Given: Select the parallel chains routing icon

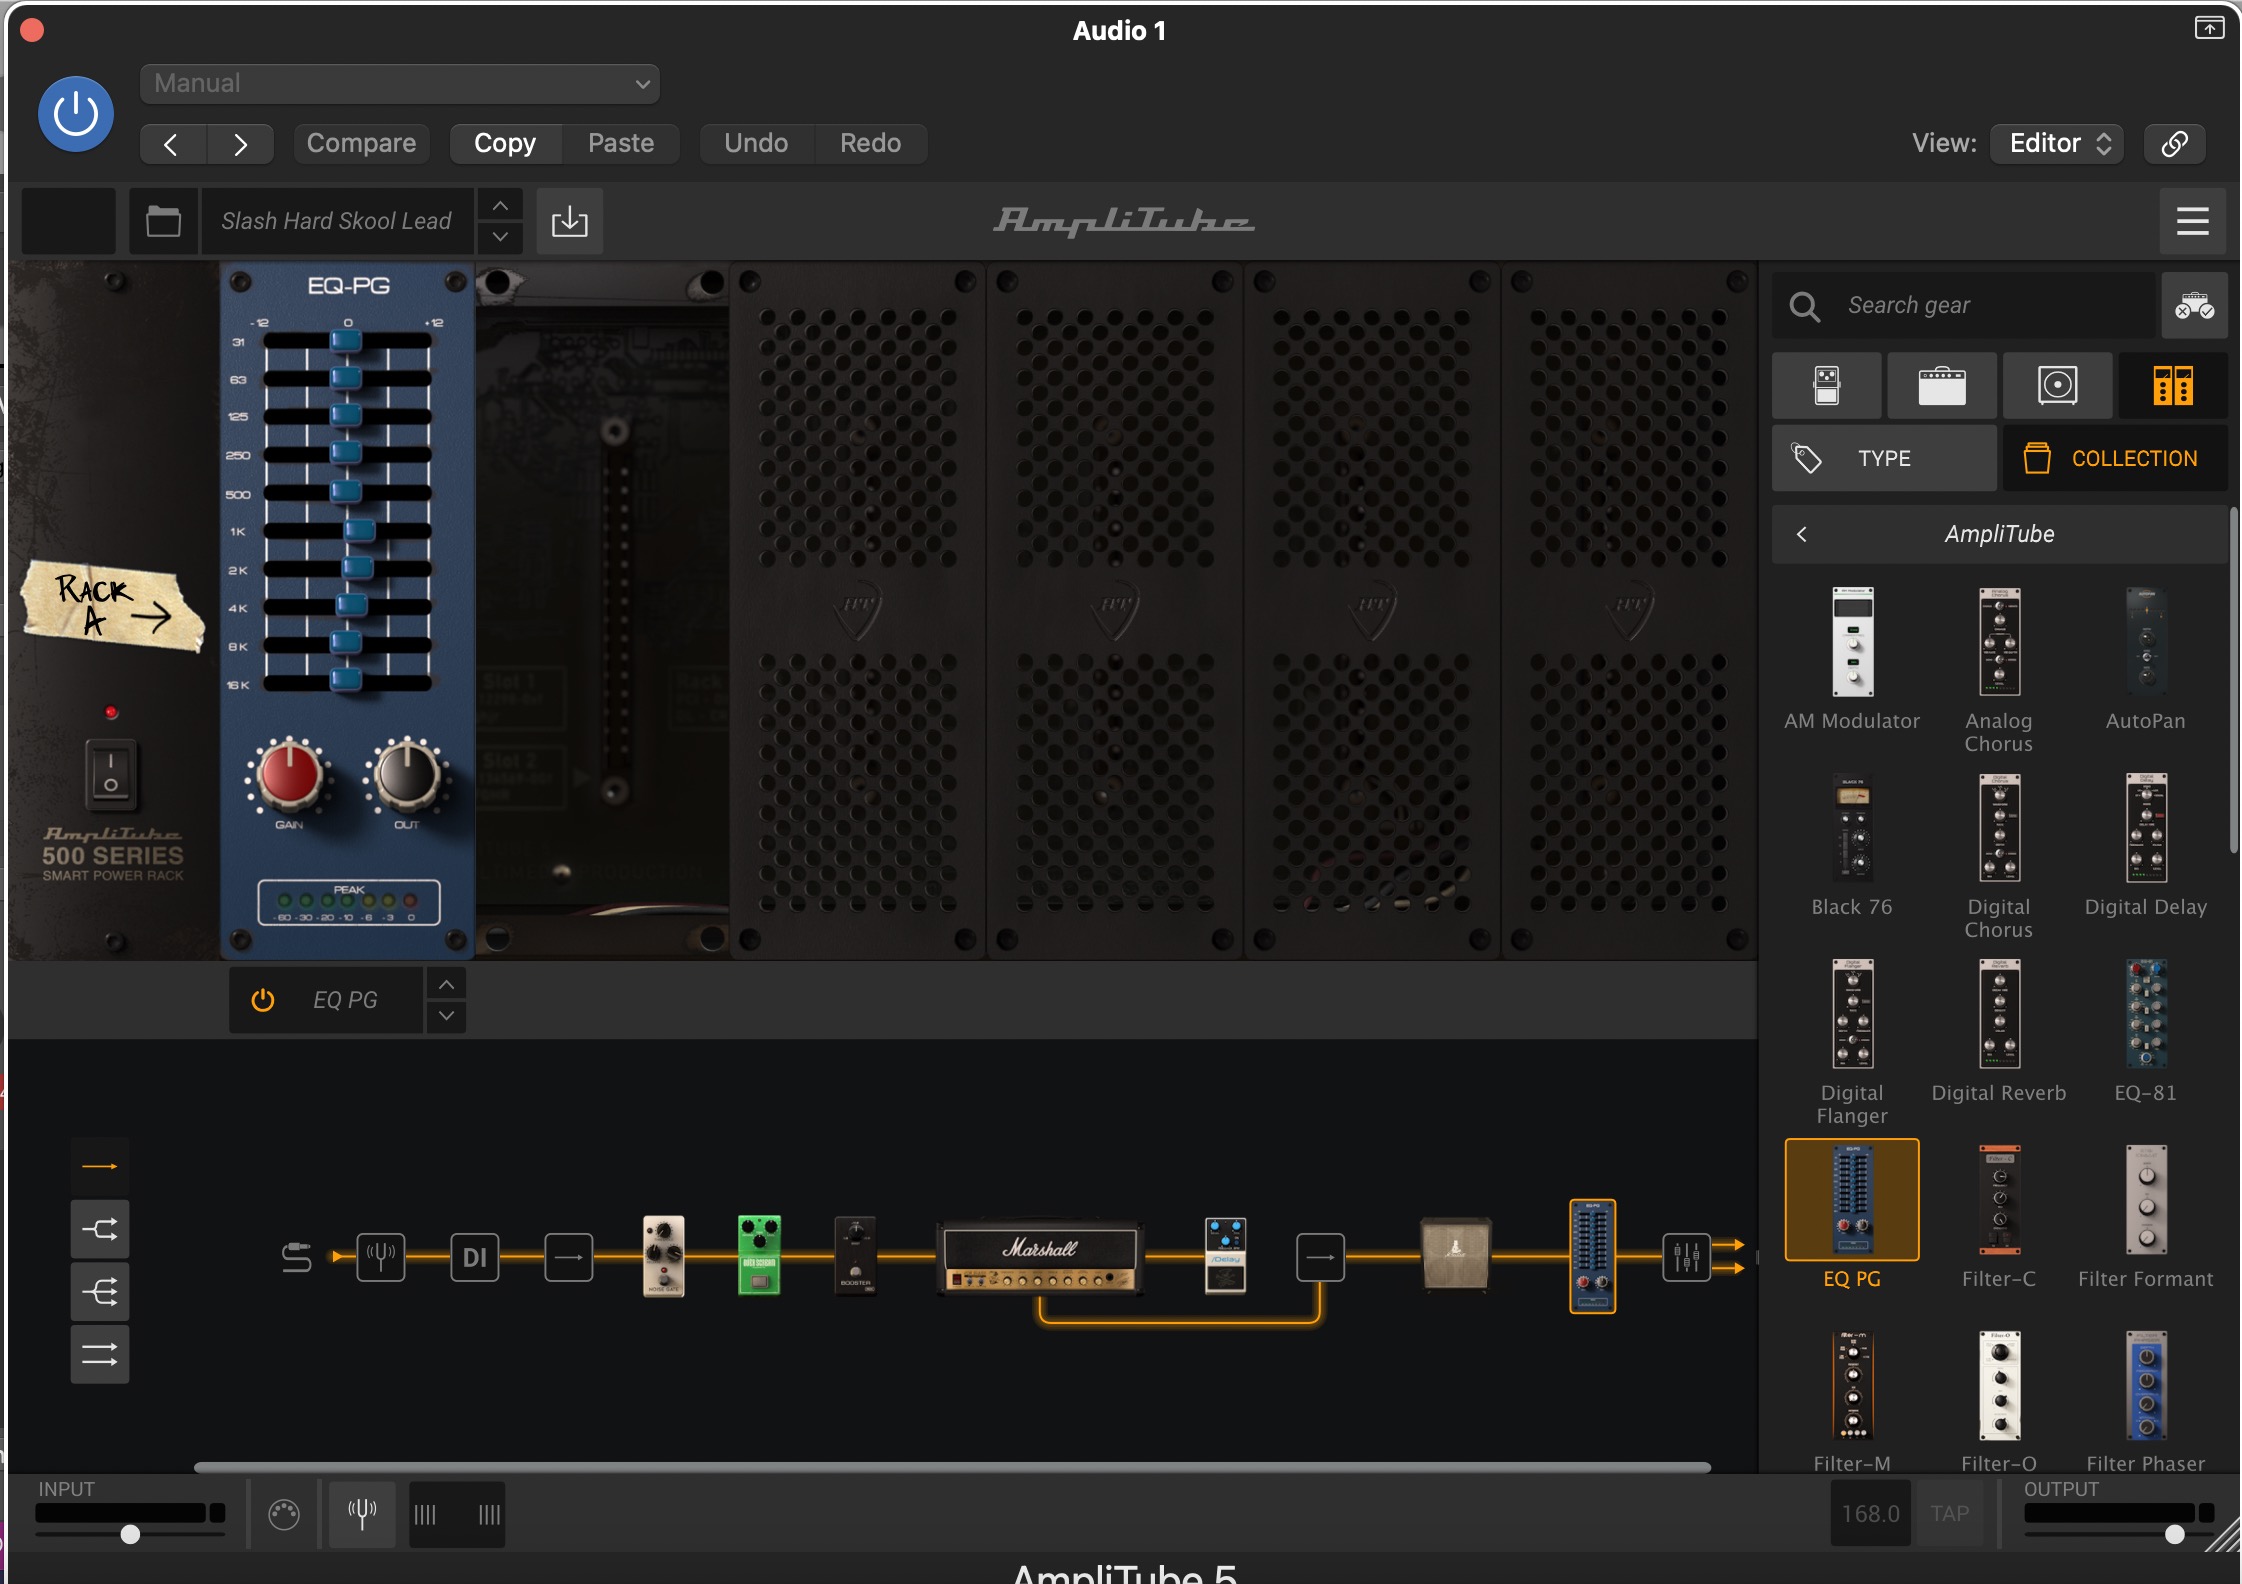Looking at the screenshot, I should point(100,1355).
